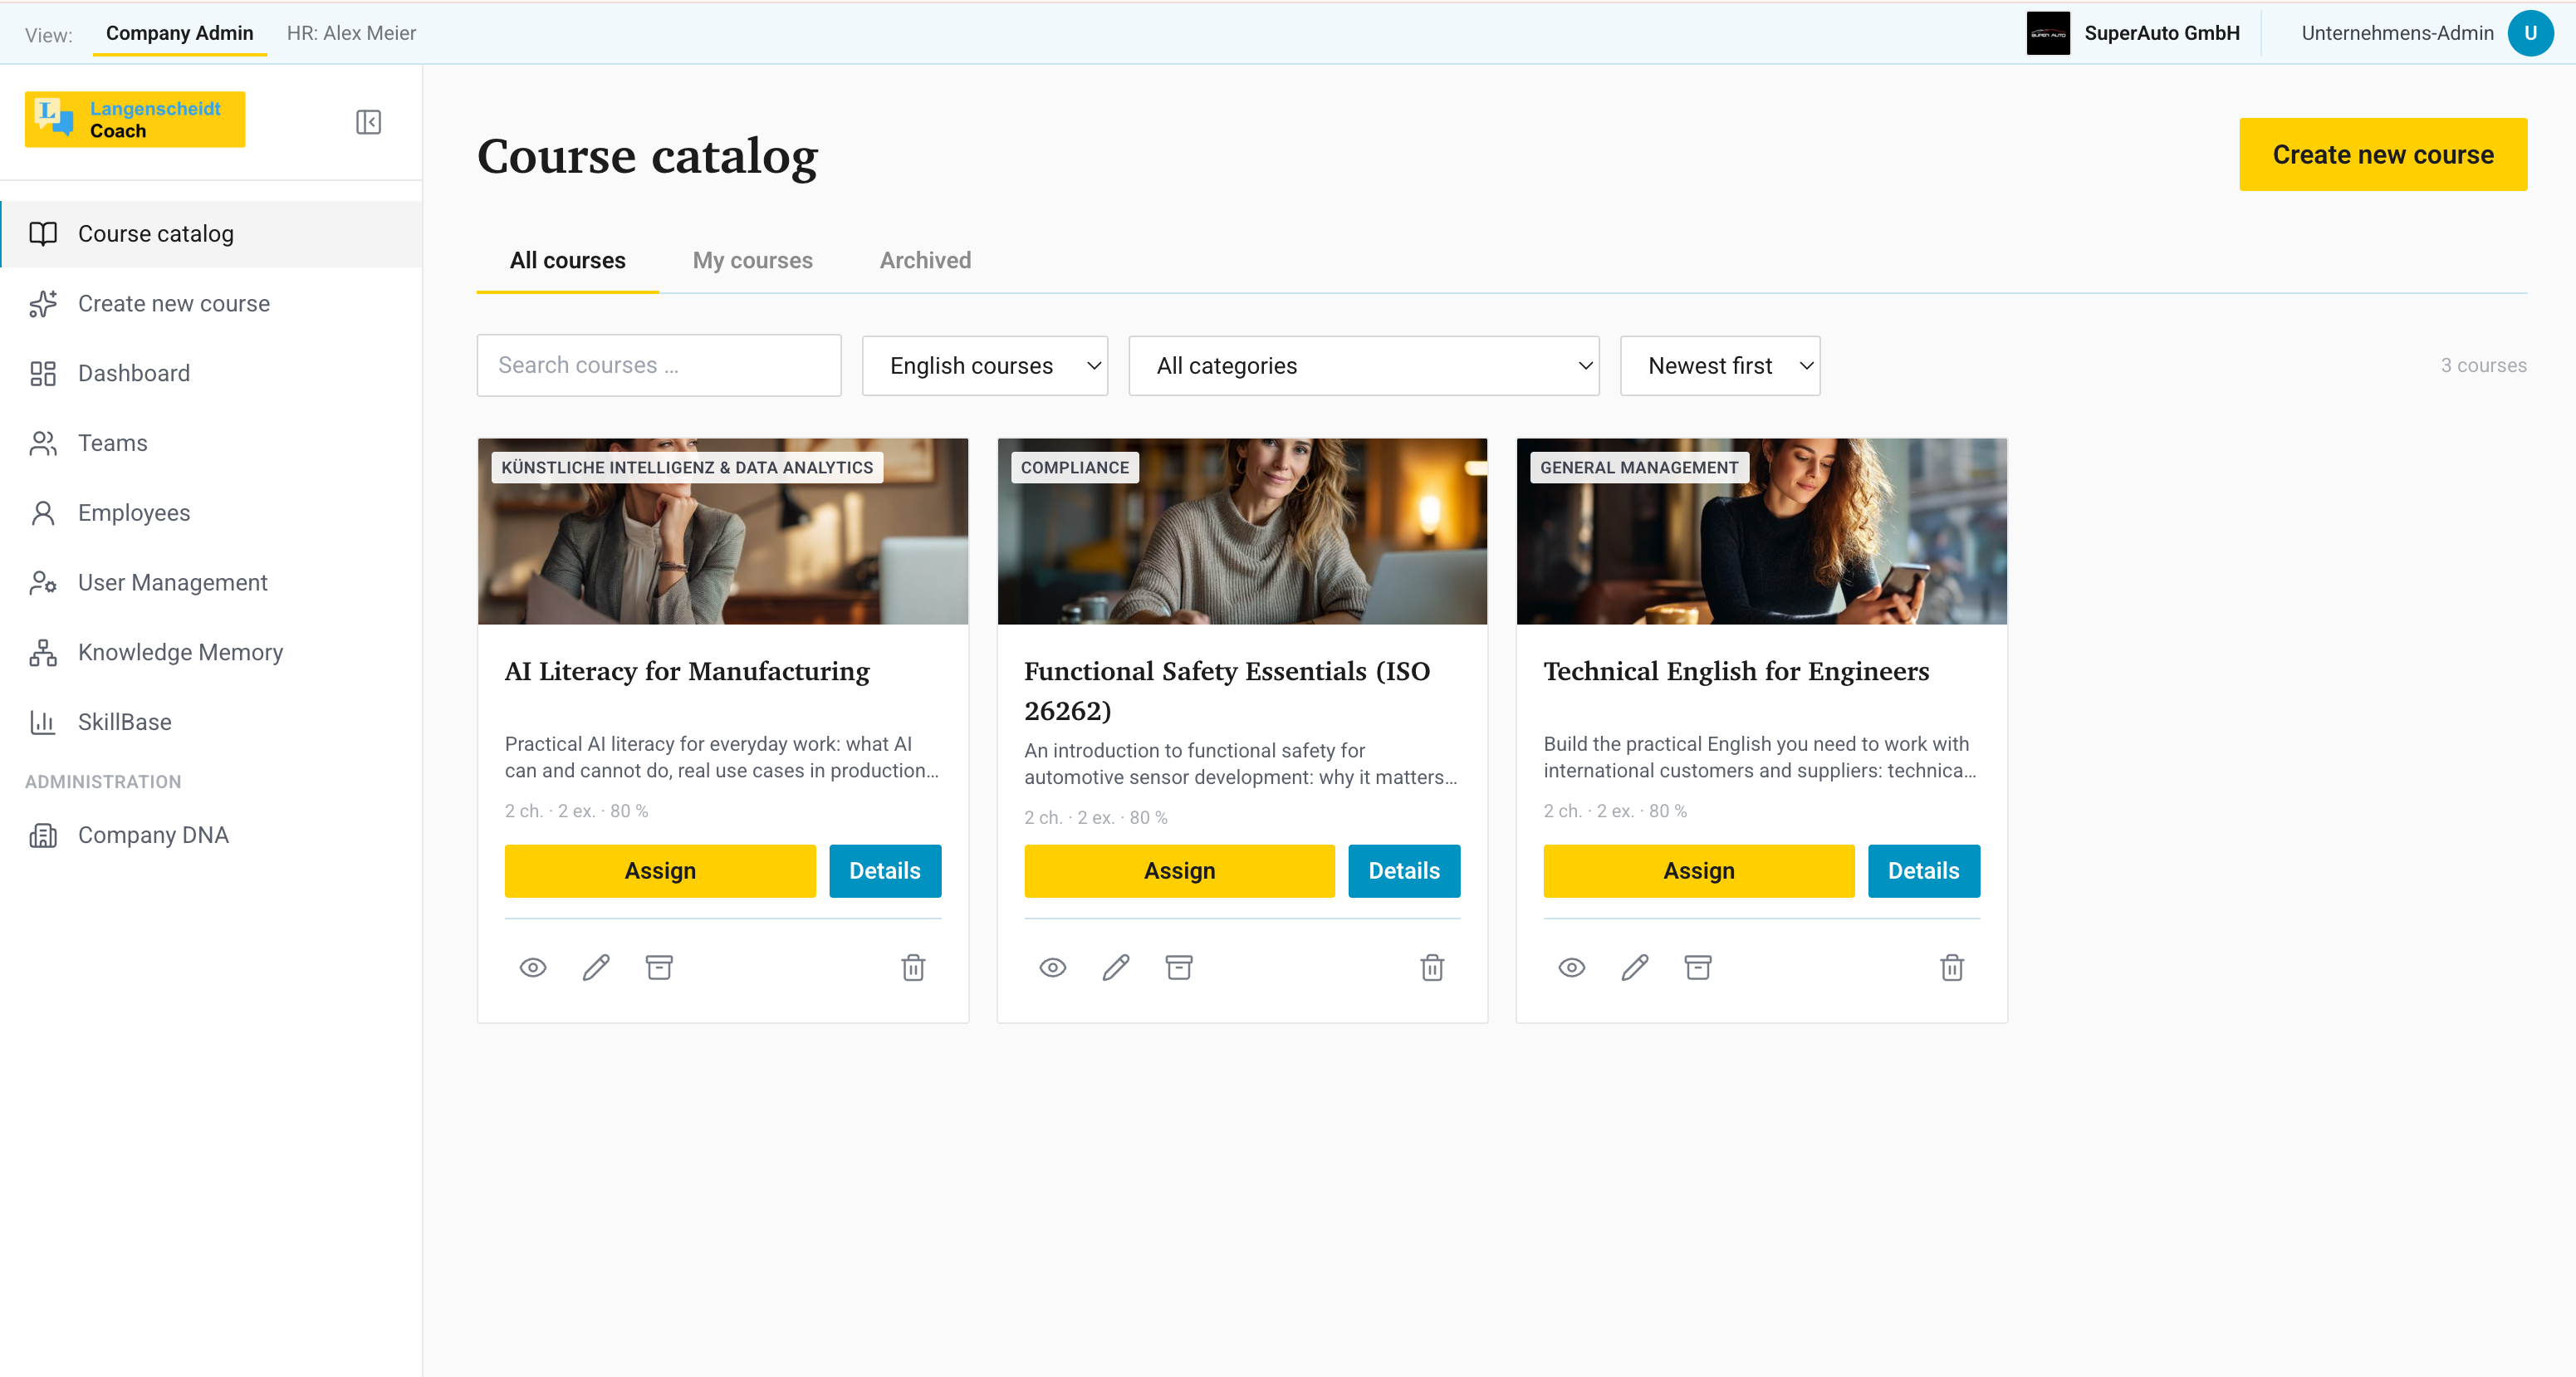Viewport: 2576px width, 1377px height.
Task: Preview Functional Safety Essentials course
Action: (x=1053, y=967)
